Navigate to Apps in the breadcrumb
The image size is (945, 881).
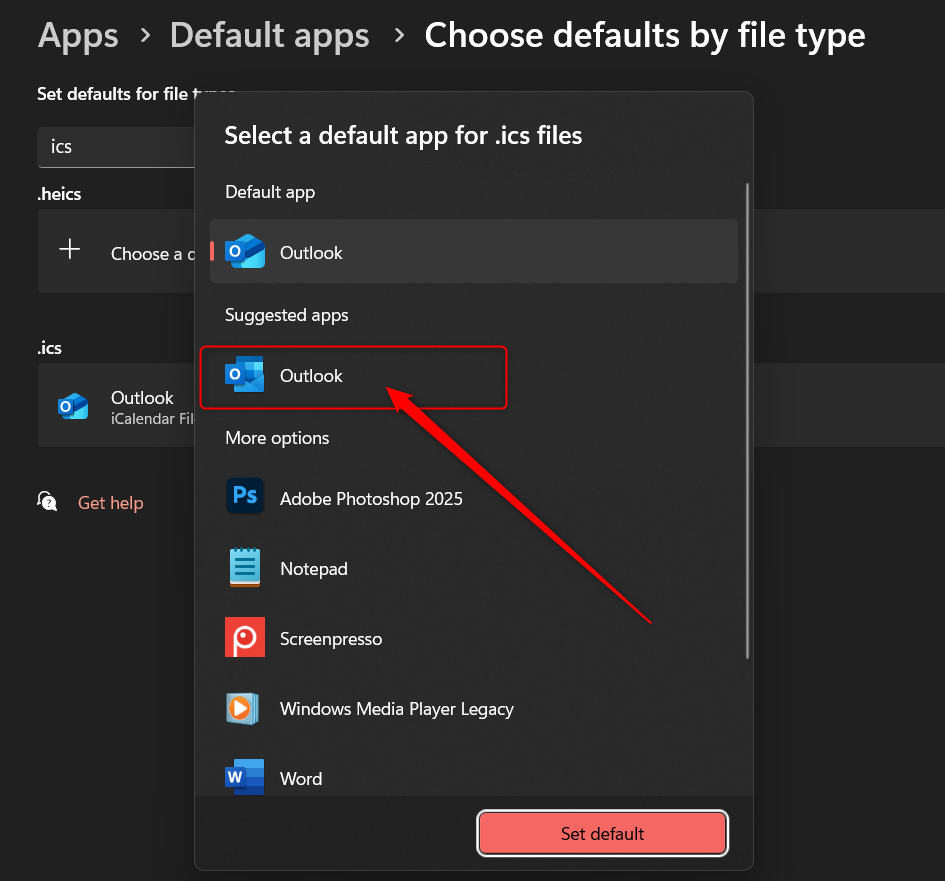point(78,35)
